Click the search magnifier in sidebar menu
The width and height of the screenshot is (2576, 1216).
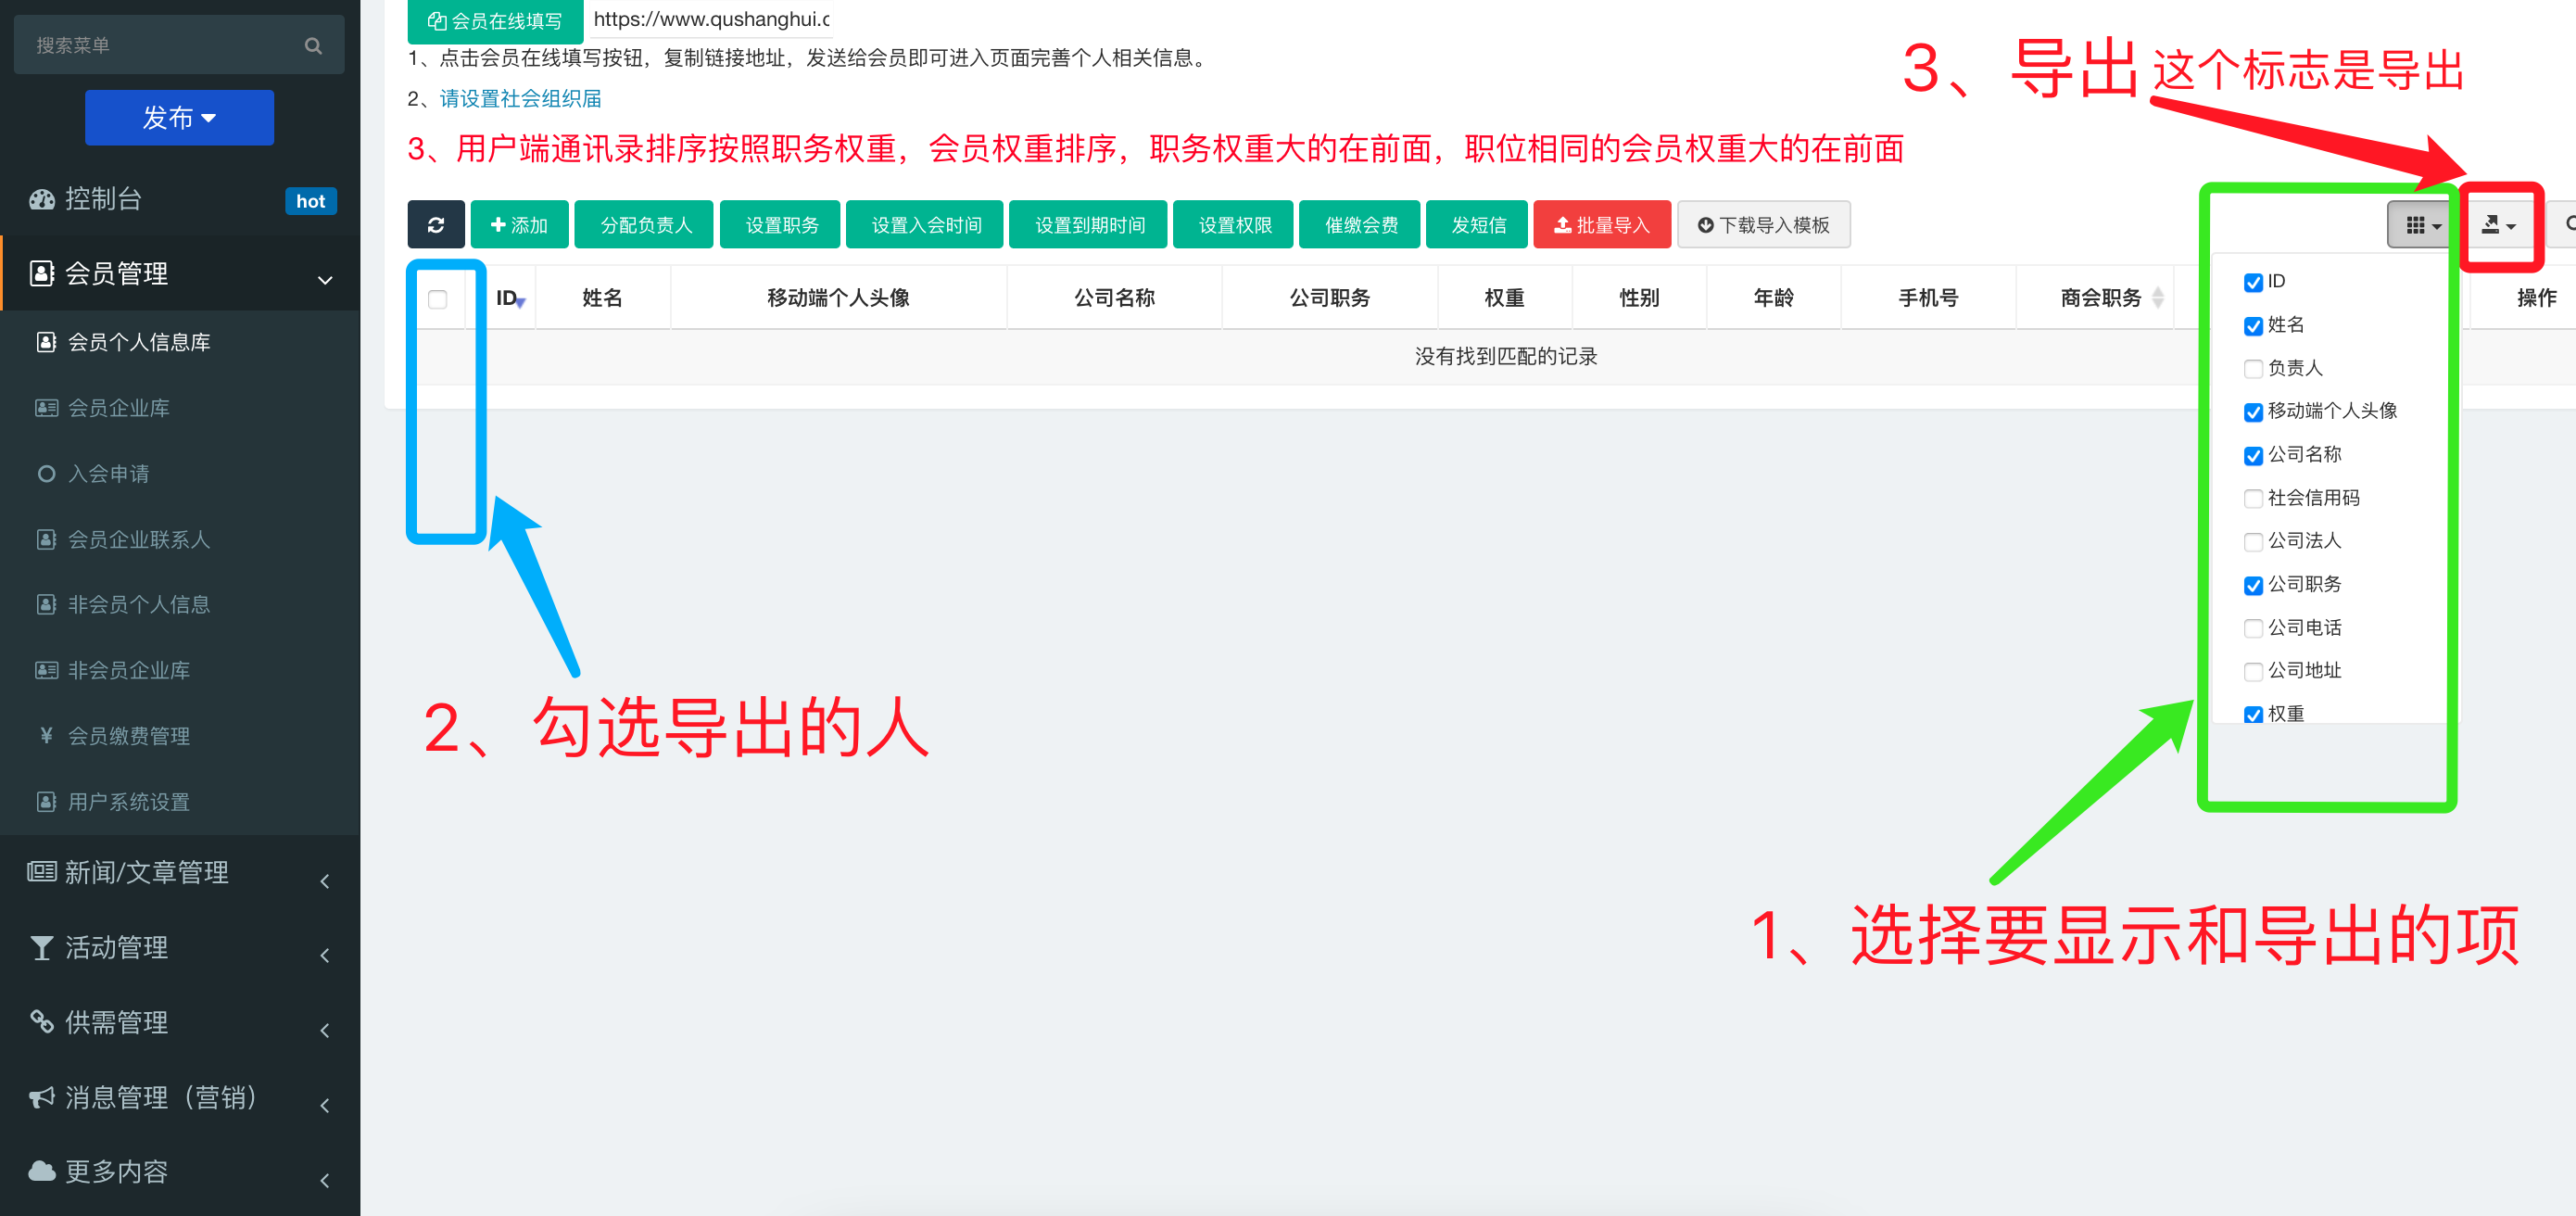coord(313,46)
